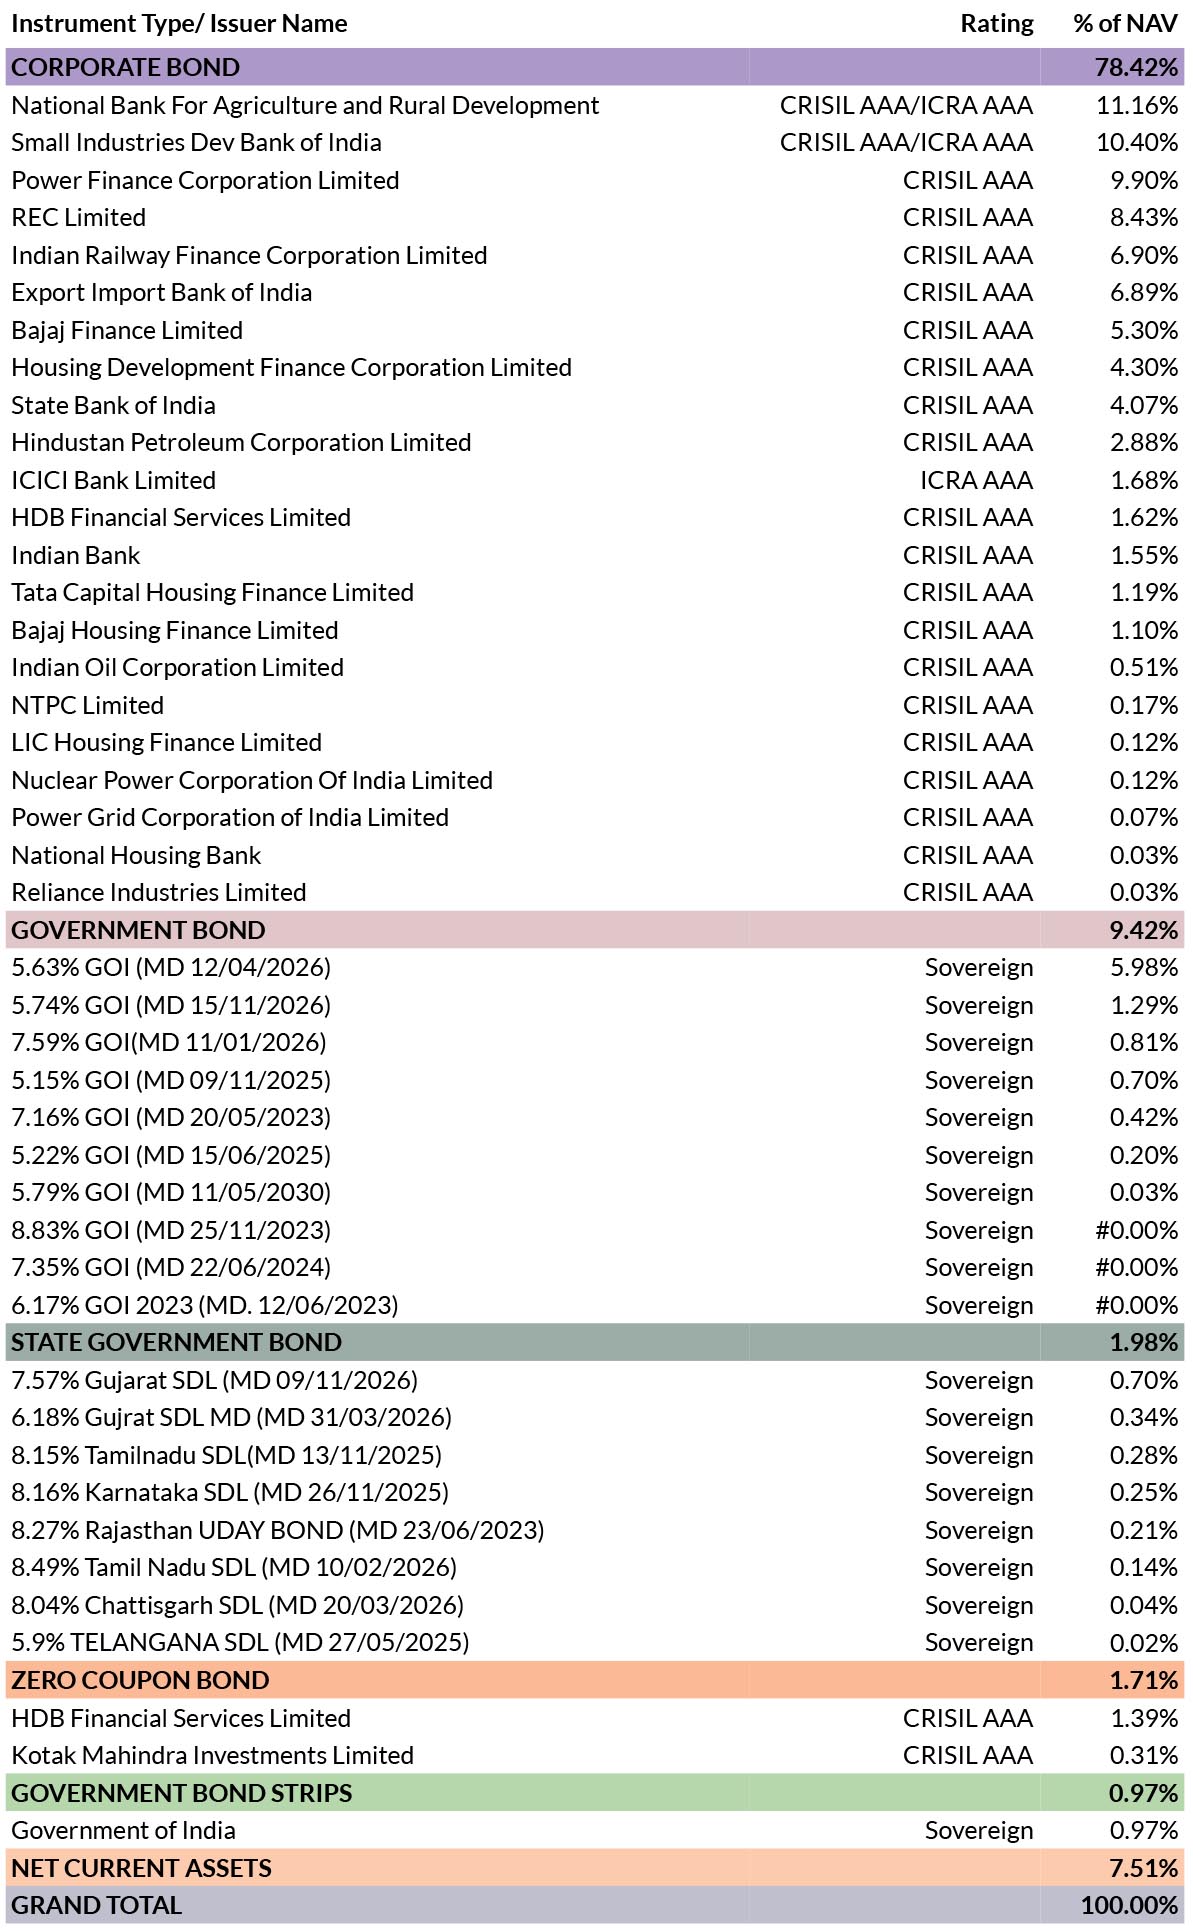The height and width of the screenshot is (1931, 1193).
Task: Select National Bank For Agriculture and Rural Development
Action: 305,105
